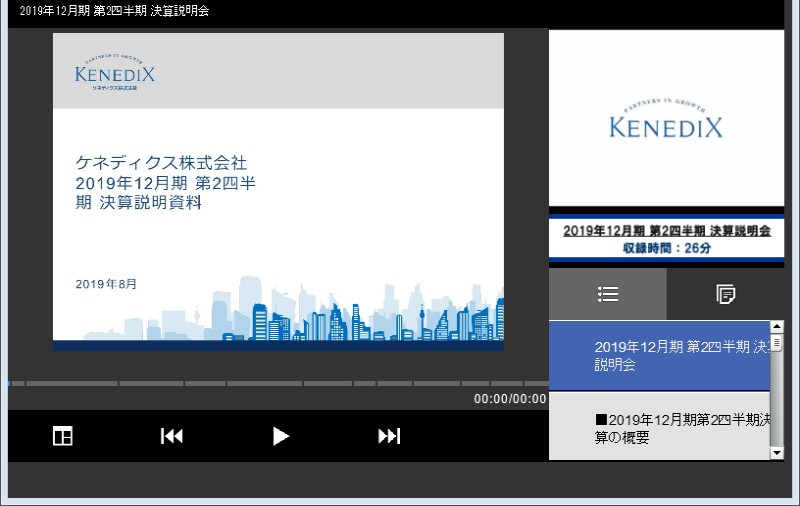Image resolution: width=800 pixels, height=506 pixels.
Task: Click the video seek progress bar
Action: (x=279, y=383)
